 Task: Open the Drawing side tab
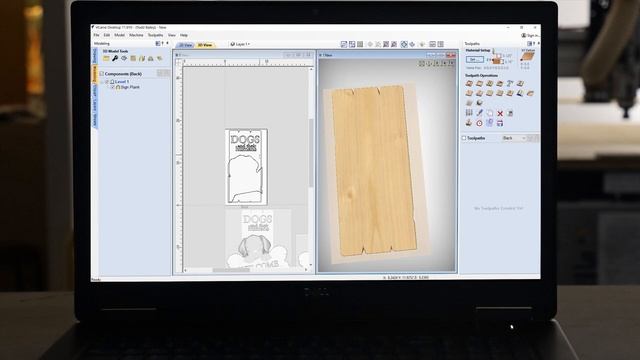pos(95,56)
